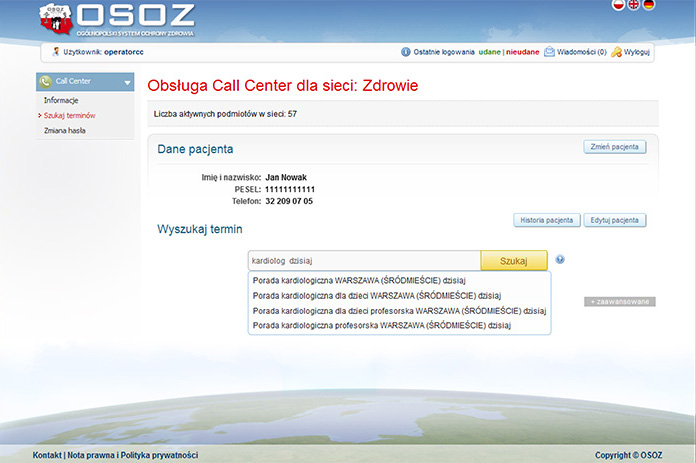The image size is (696, 463).
Task: Click phone number 32 209 07 05
Action: (289, 201)
